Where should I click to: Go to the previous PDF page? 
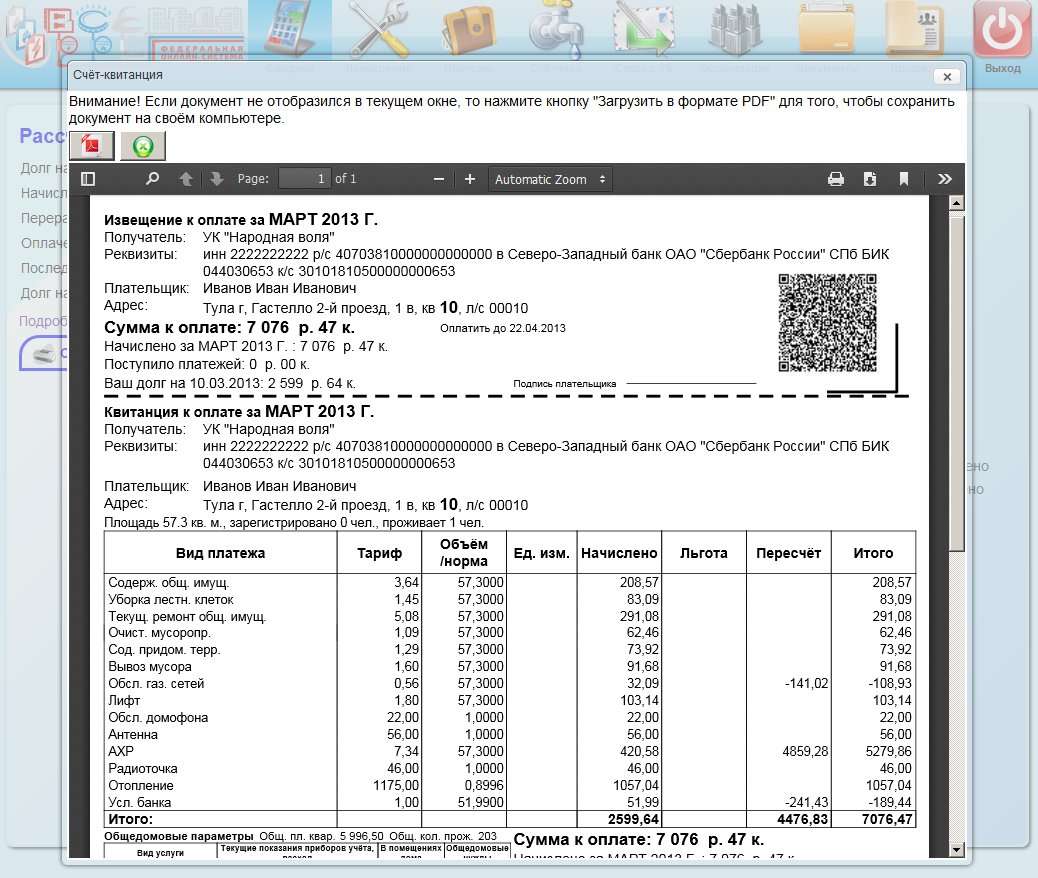point(186,179)
